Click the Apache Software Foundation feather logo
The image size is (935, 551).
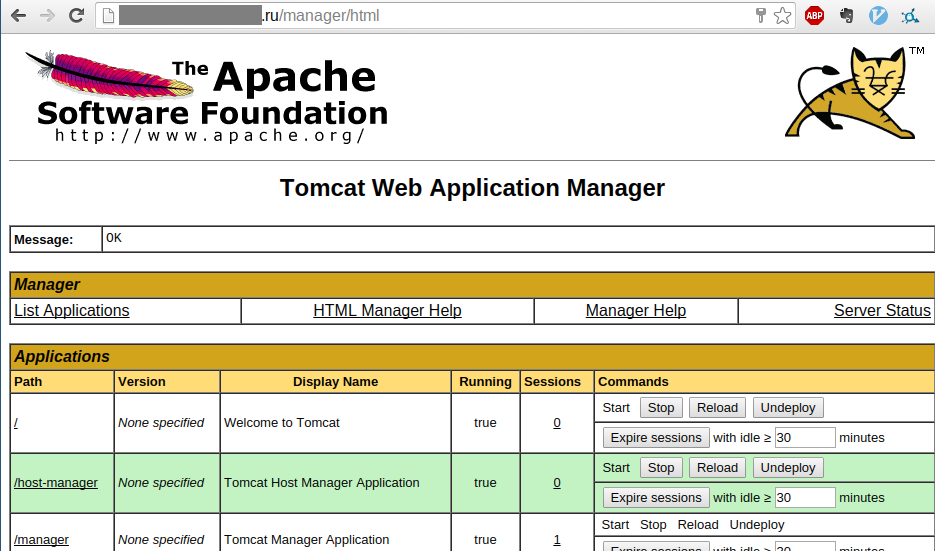point(206,97)
